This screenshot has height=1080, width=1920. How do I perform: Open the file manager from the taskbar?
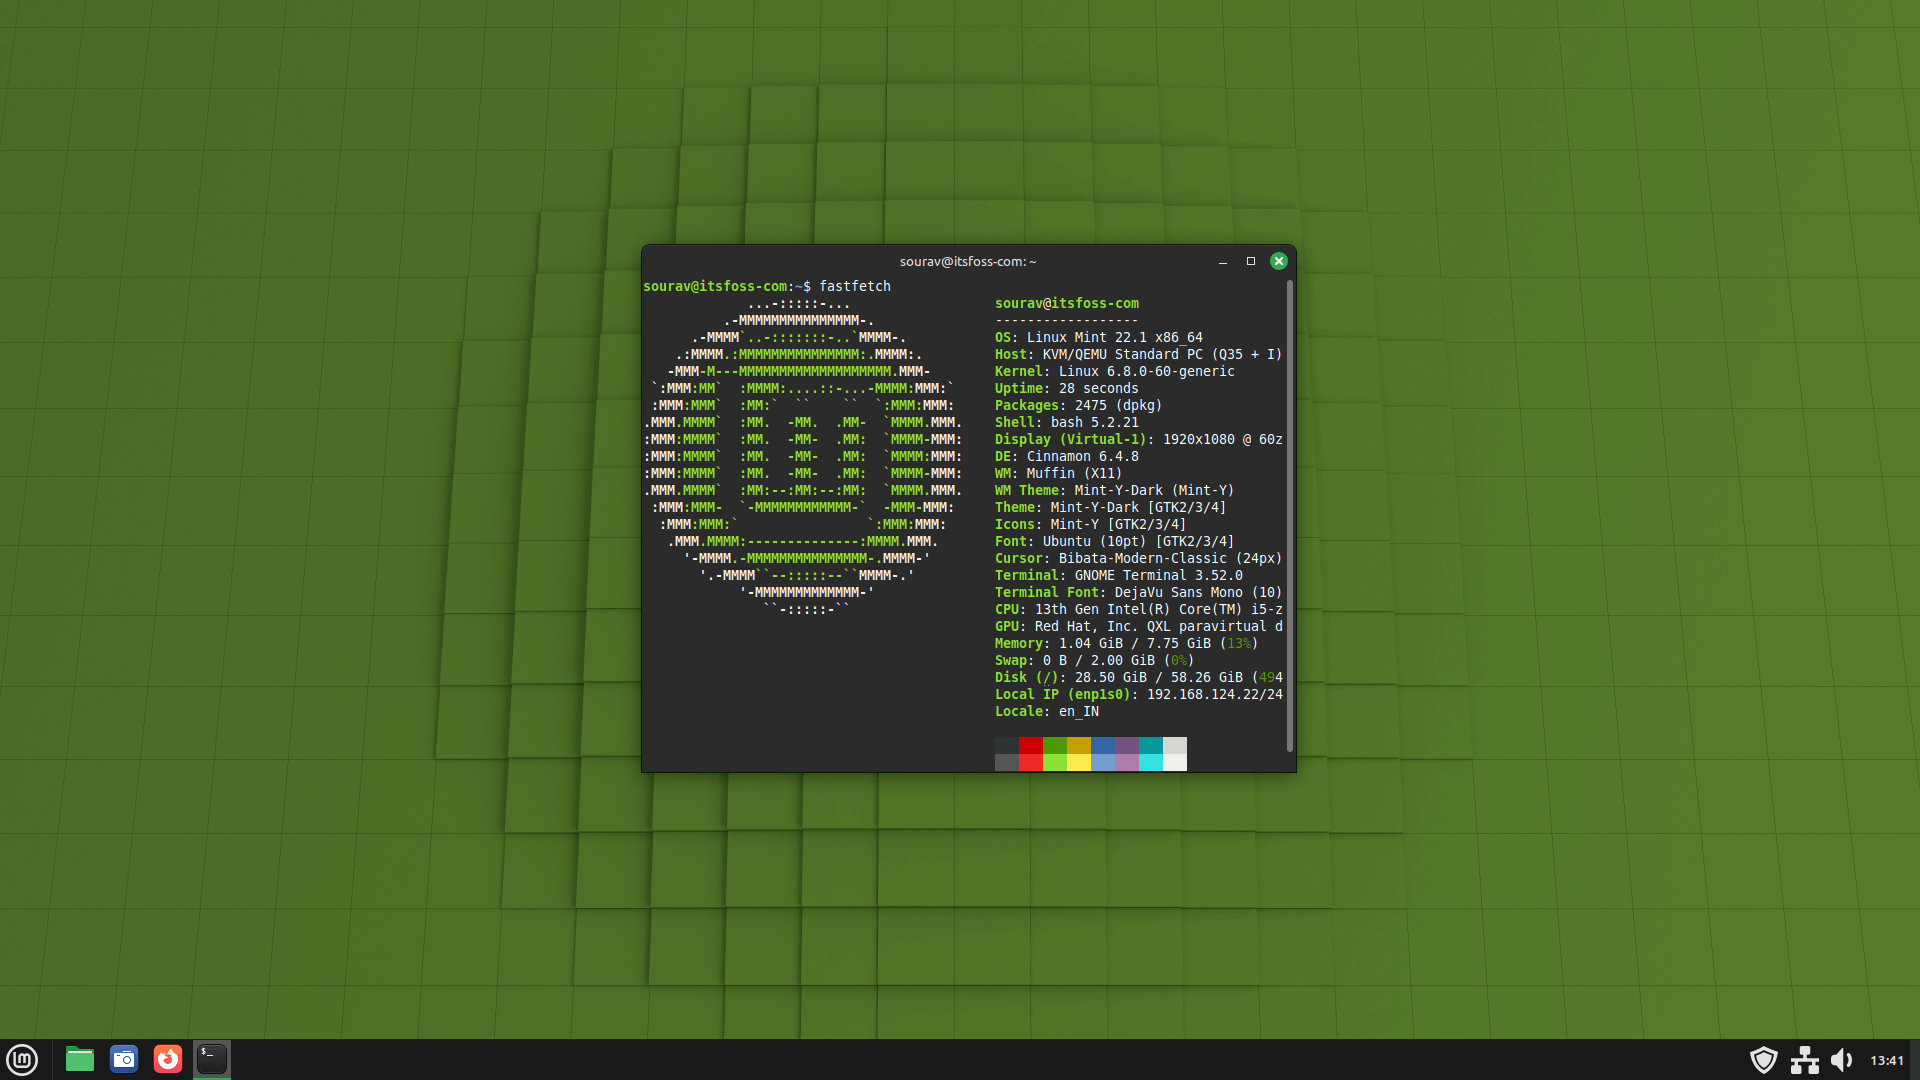point(78,1059)
